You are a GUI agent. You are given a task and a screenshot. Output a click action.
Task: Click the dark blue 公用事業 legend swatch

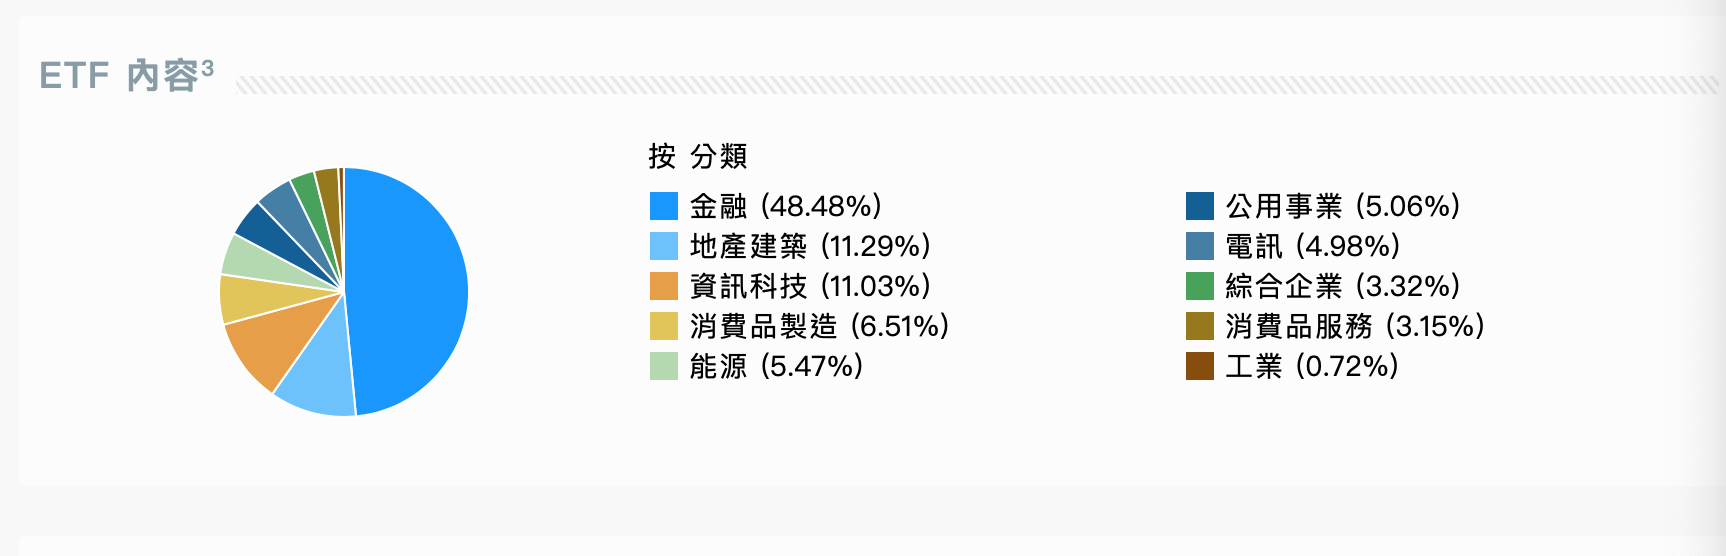(x=1200, y=206)
